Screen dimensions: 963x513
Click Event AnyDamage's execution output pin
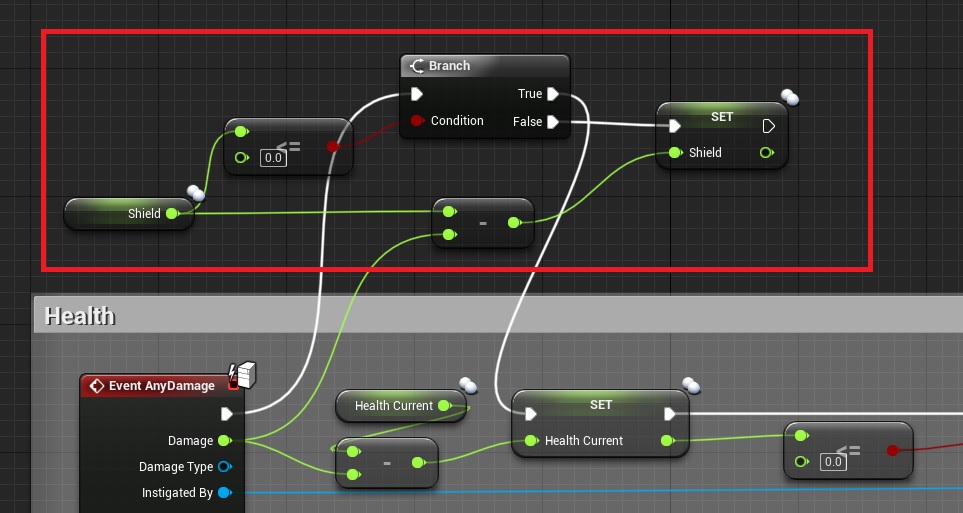click(227, 413)
